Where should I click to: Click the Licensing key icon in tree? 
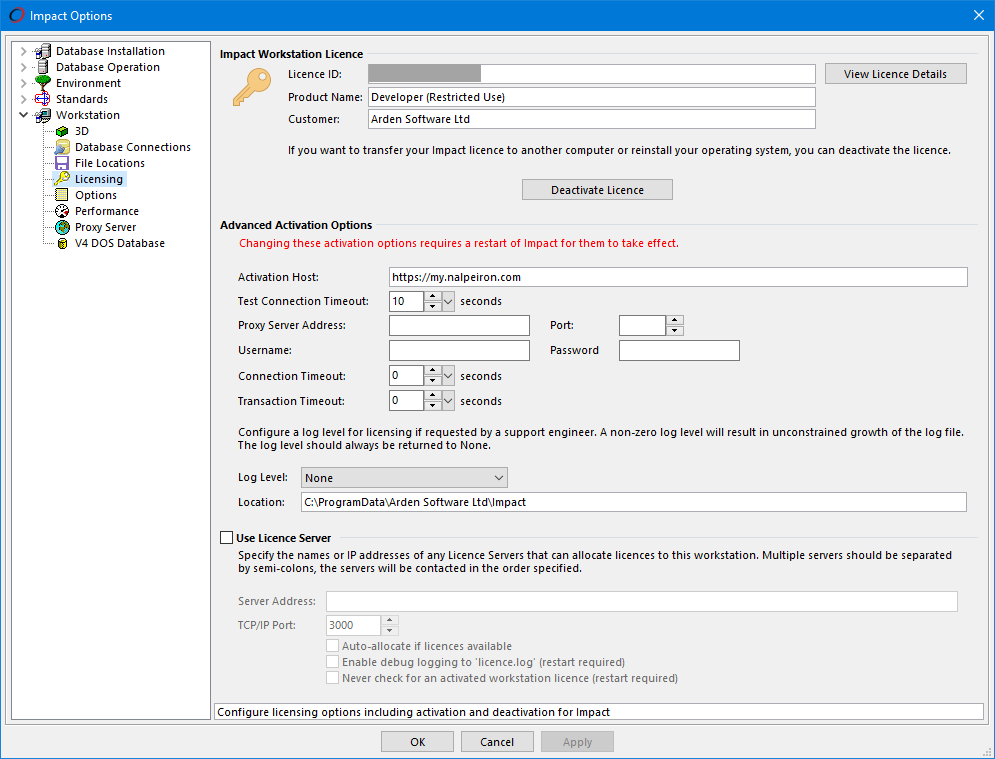tap(62, 179)
